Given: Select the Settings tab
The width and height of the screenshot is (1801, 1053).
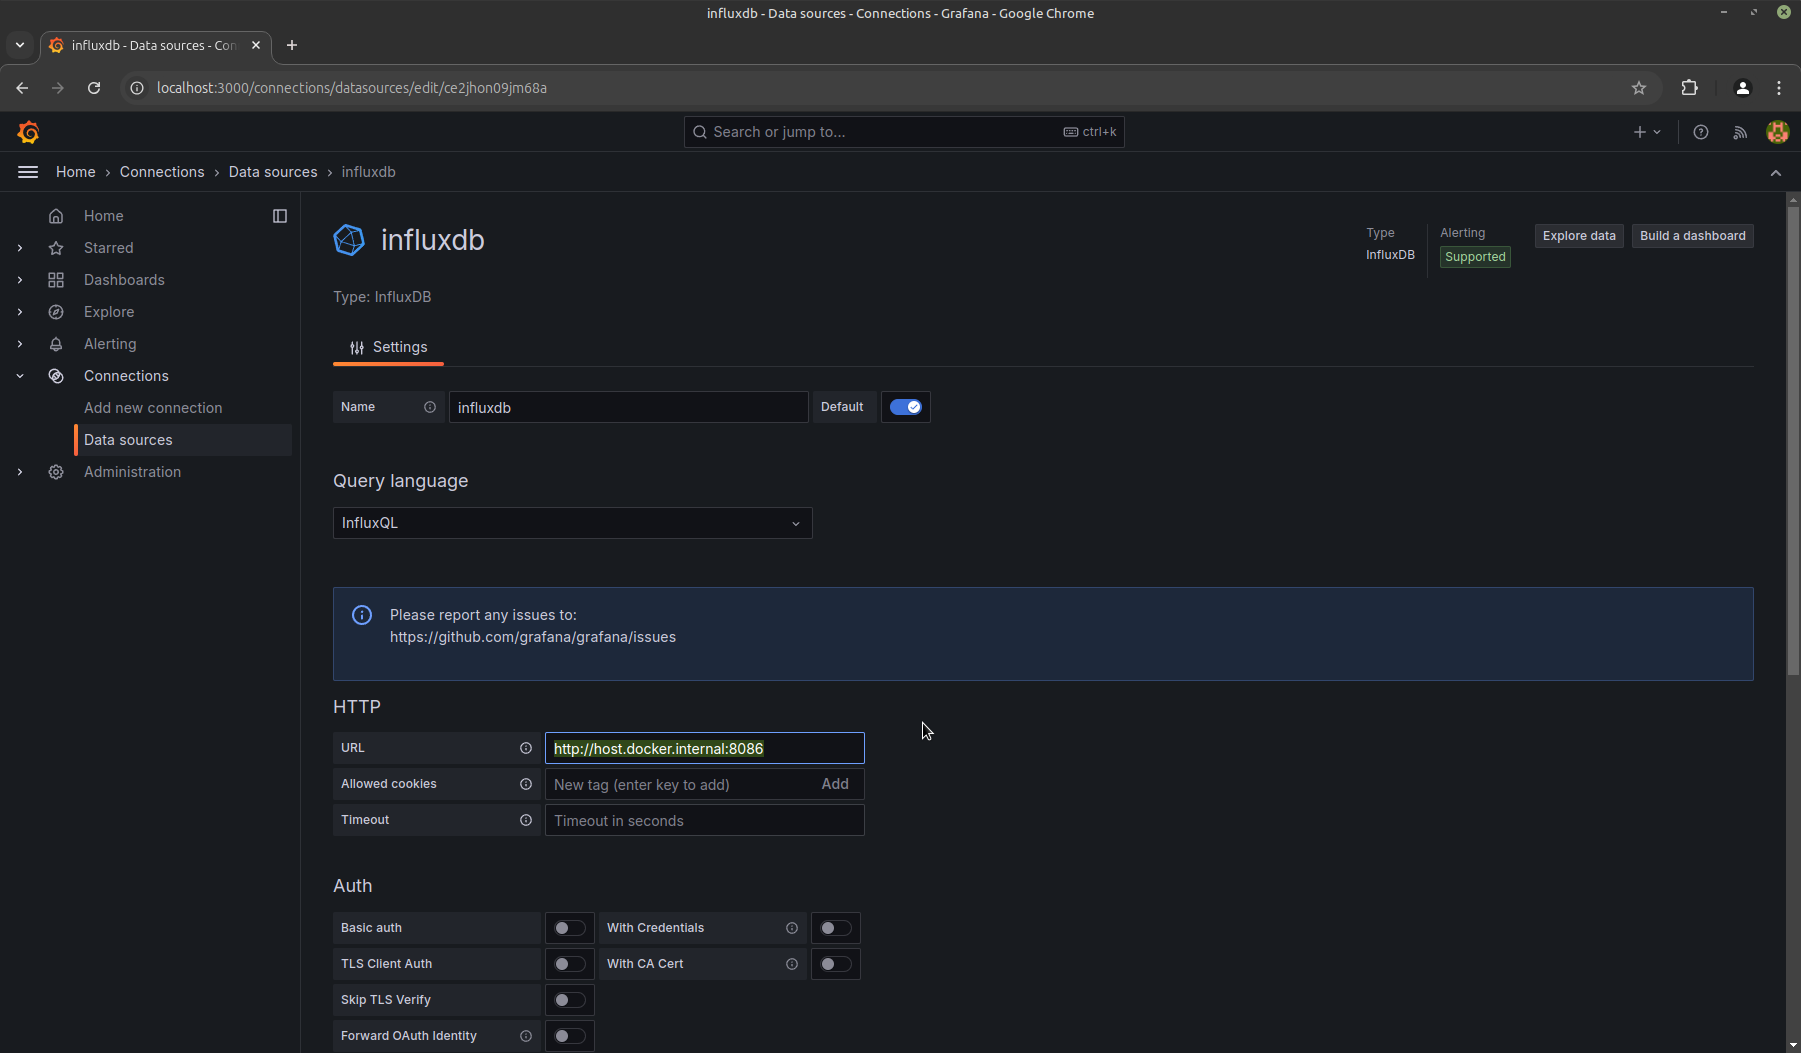Looking at the screenshot, I should coord(388,347).
